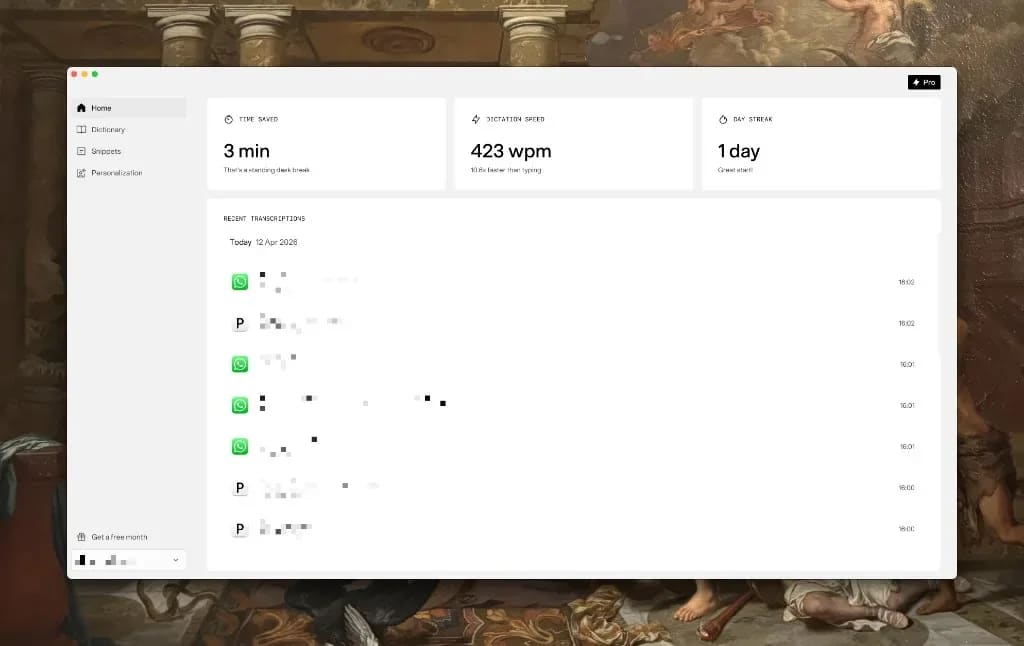
Task: Click the "10.6x faster than typing" caption
Action: tap(505, 170)
